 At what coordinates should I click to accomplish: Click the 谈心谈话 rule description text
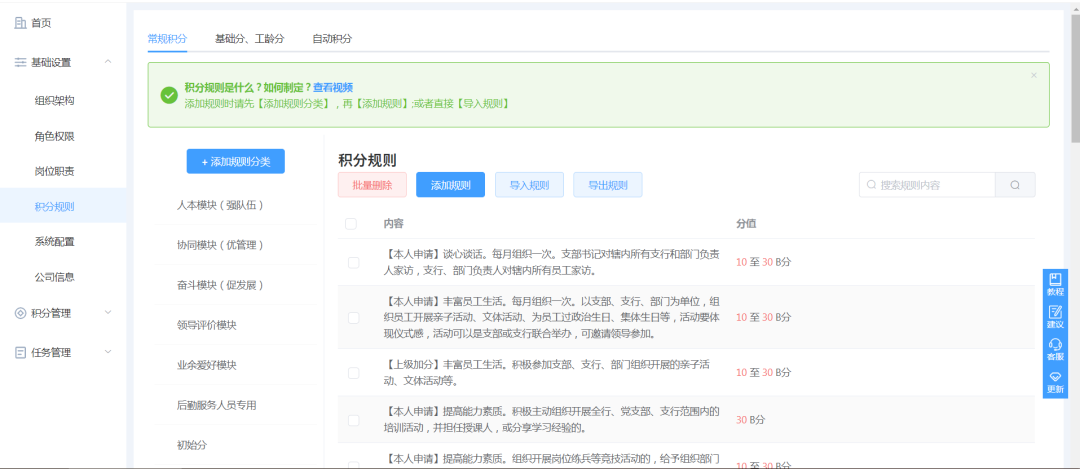[x=552, y=262]
